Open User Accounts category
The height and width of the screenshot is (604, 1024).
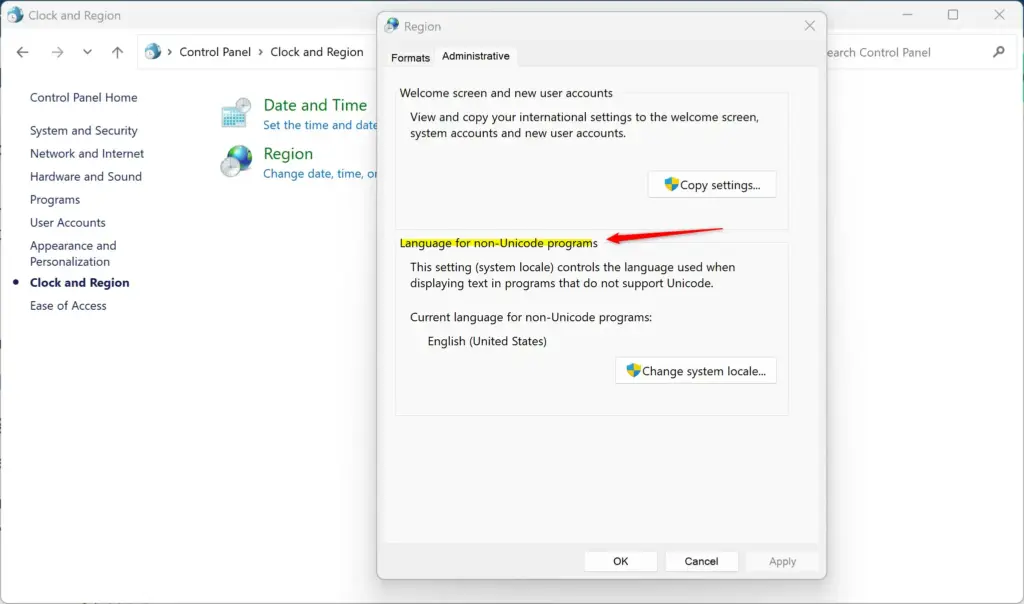click(x=67, y=223)
